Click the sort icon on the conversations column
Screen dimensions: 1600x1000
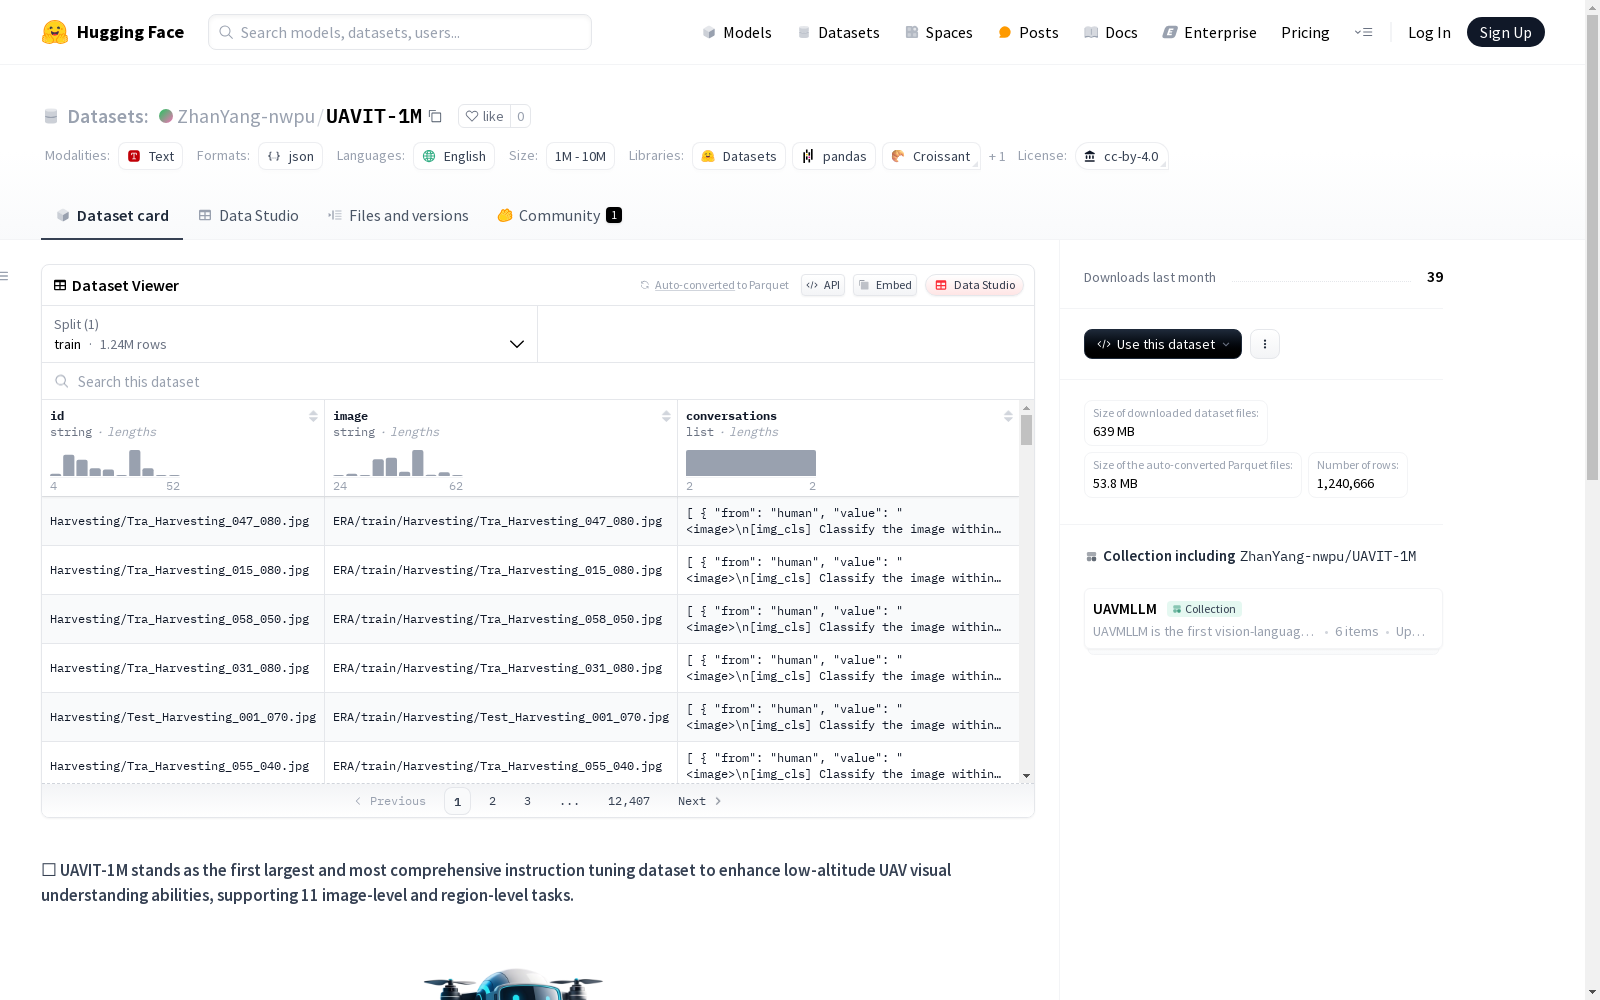click(1008, 416)
